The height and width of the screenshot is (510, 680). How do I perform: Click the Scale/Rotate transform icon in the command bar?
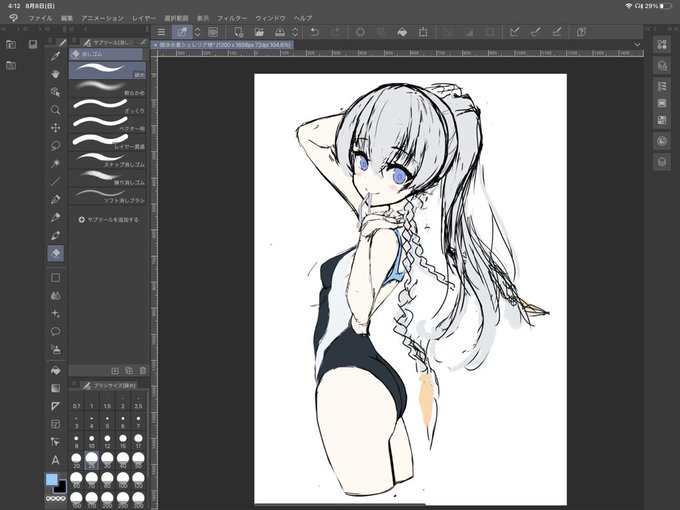tap(423, 32)
